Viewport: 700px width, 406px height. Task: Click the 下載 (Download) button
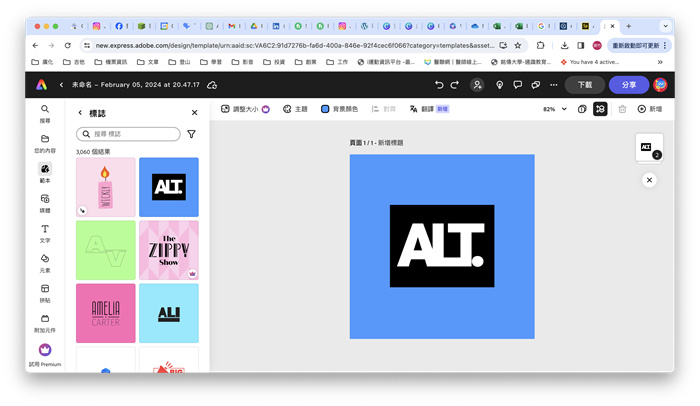point(585,85)
